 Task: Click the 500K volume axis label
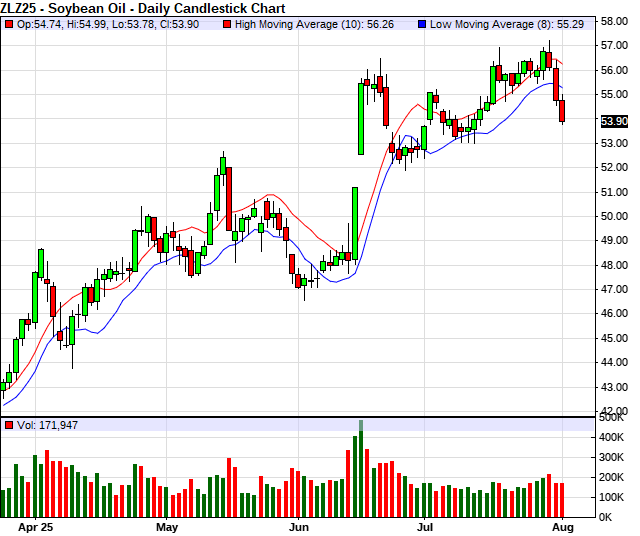(613, 421)
